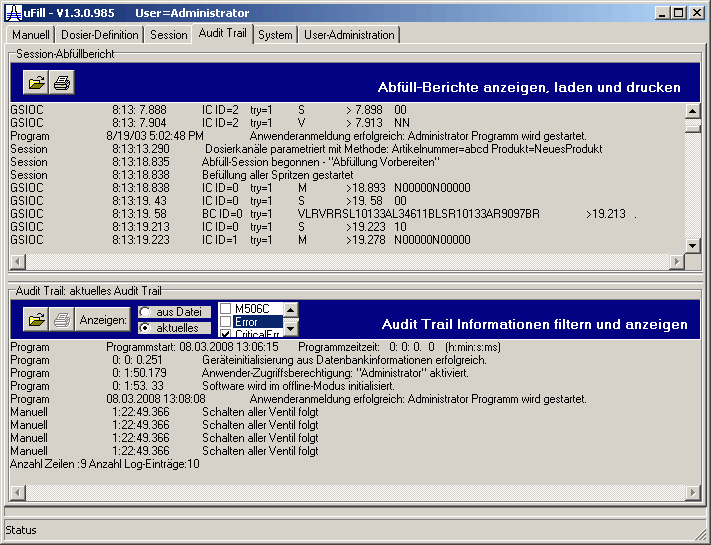Viewport: 711px width, 545px height.
Task: Click the Status bar label
Action: tap(21, 530)
